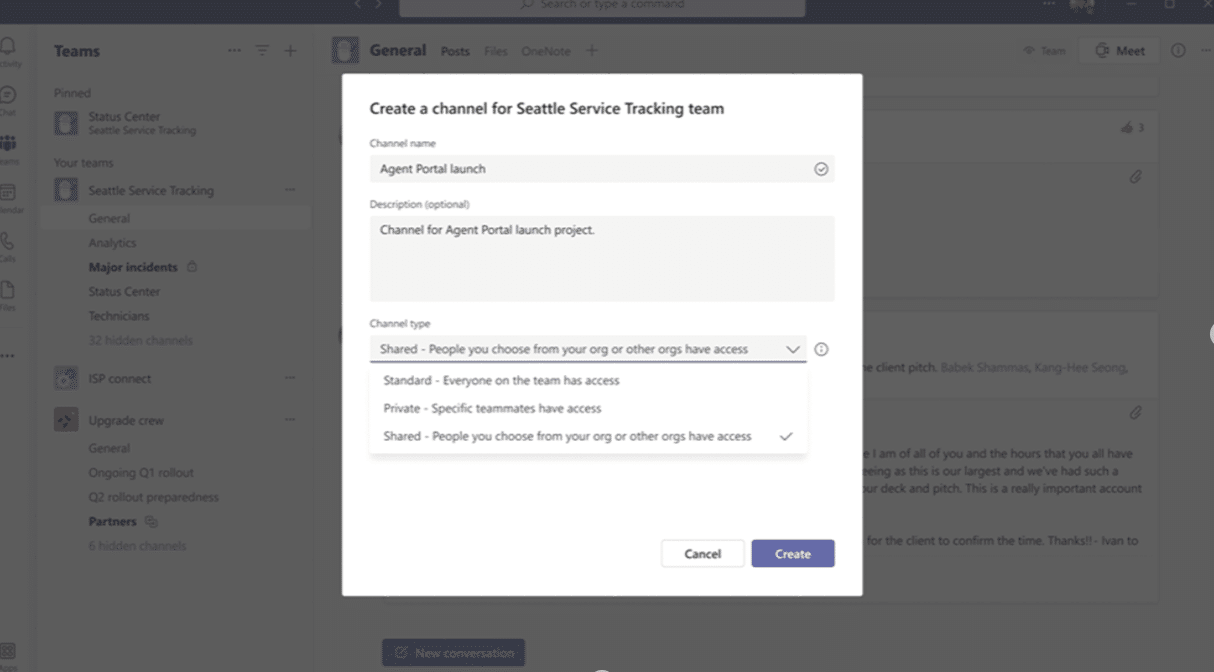Open Chat in the left rail
Screen dimensions: 1214x672
8,100
